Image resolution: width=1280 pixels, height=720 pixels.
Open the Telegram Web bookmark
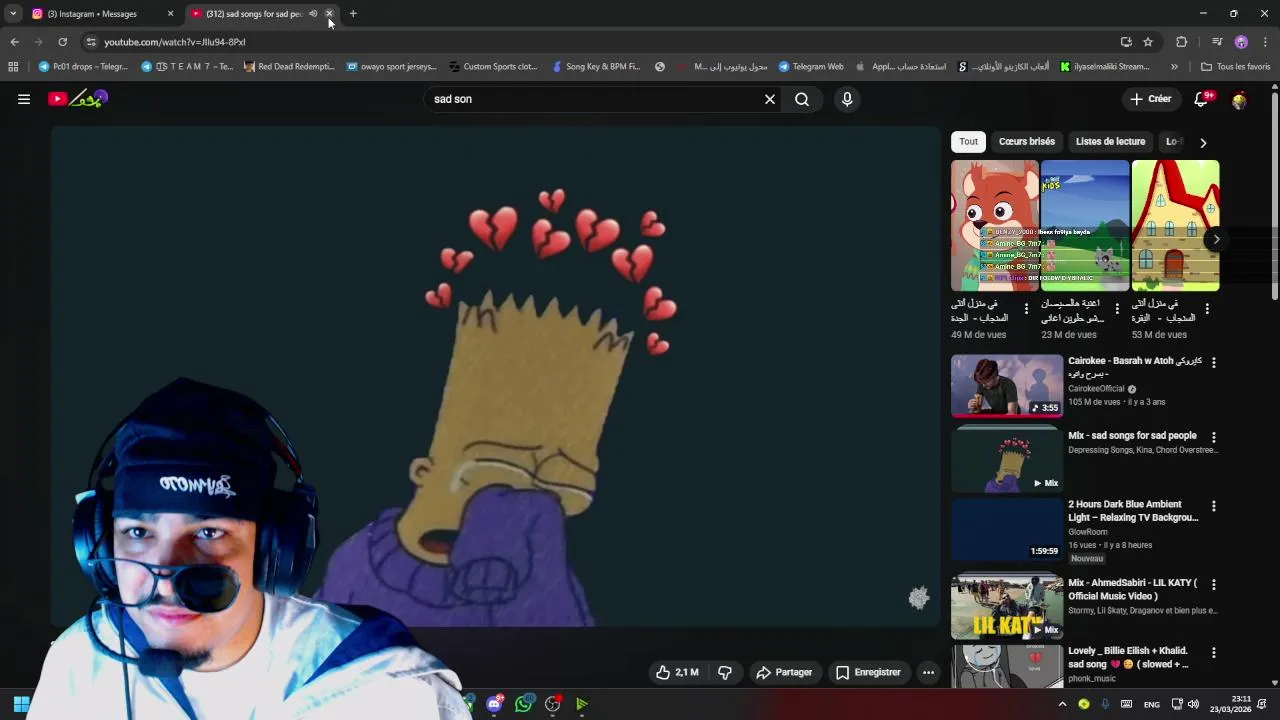811,67
